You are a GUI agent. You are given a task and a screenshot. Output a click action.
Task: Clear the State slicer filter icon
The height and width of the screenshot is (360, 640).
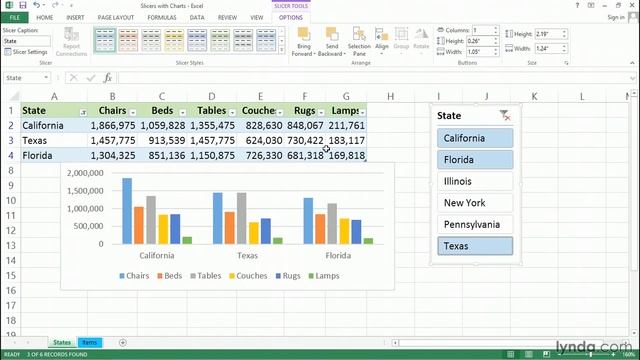click(505, 116)
